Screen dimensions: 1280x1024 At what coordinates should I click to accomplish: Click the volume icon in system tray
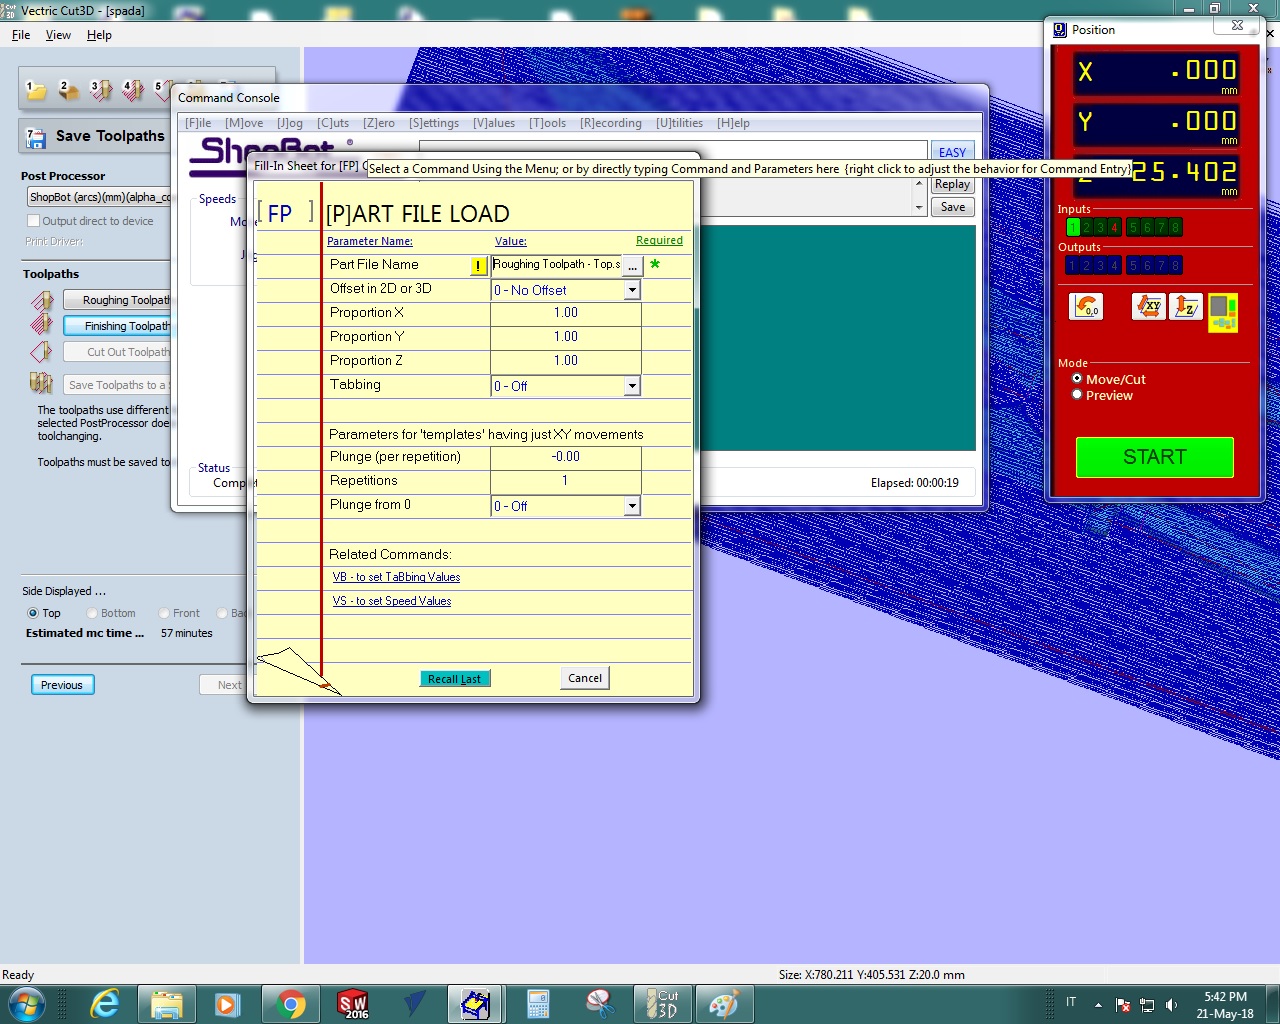(x=1171, y=1005)
